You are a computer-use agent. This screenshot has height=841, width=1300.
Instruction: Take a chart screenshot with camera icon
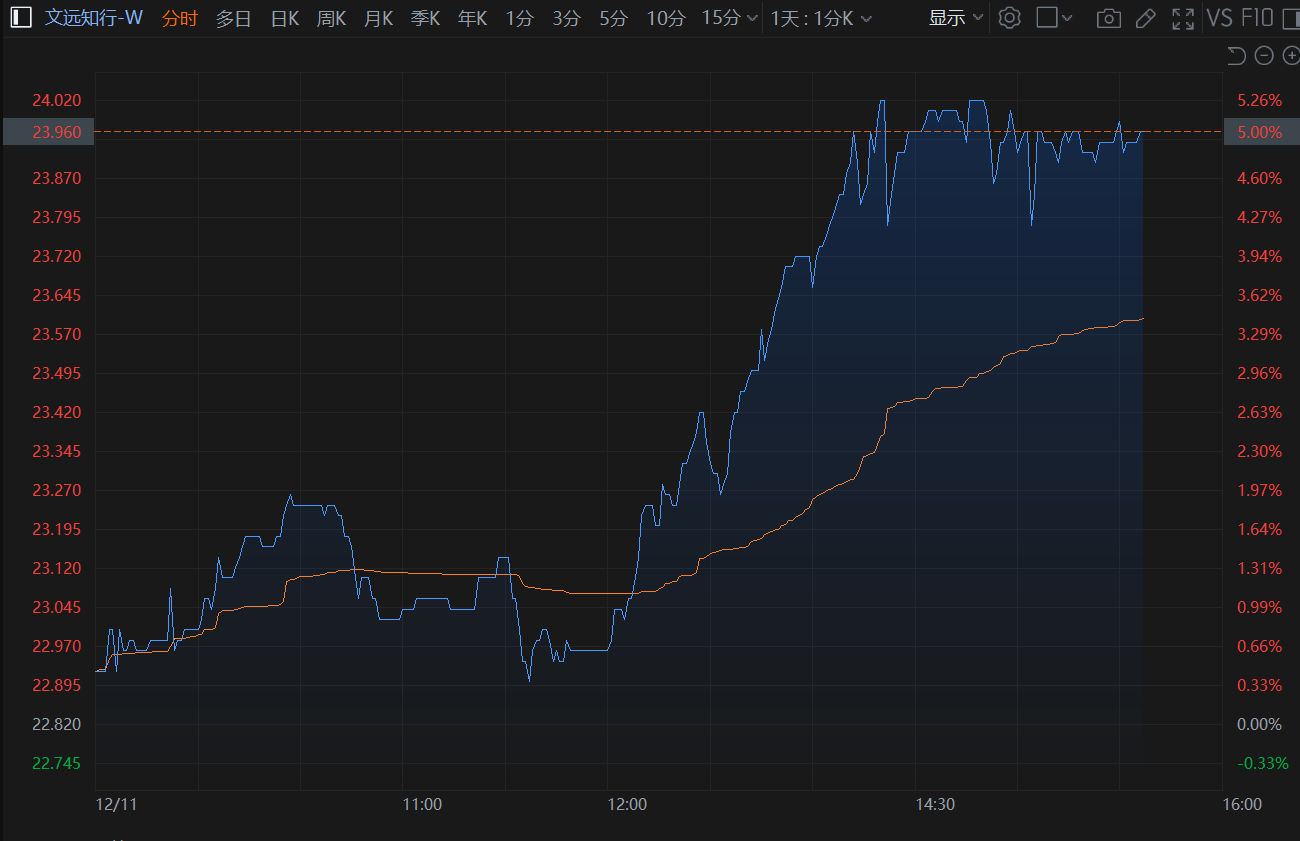click(1108, 18)
